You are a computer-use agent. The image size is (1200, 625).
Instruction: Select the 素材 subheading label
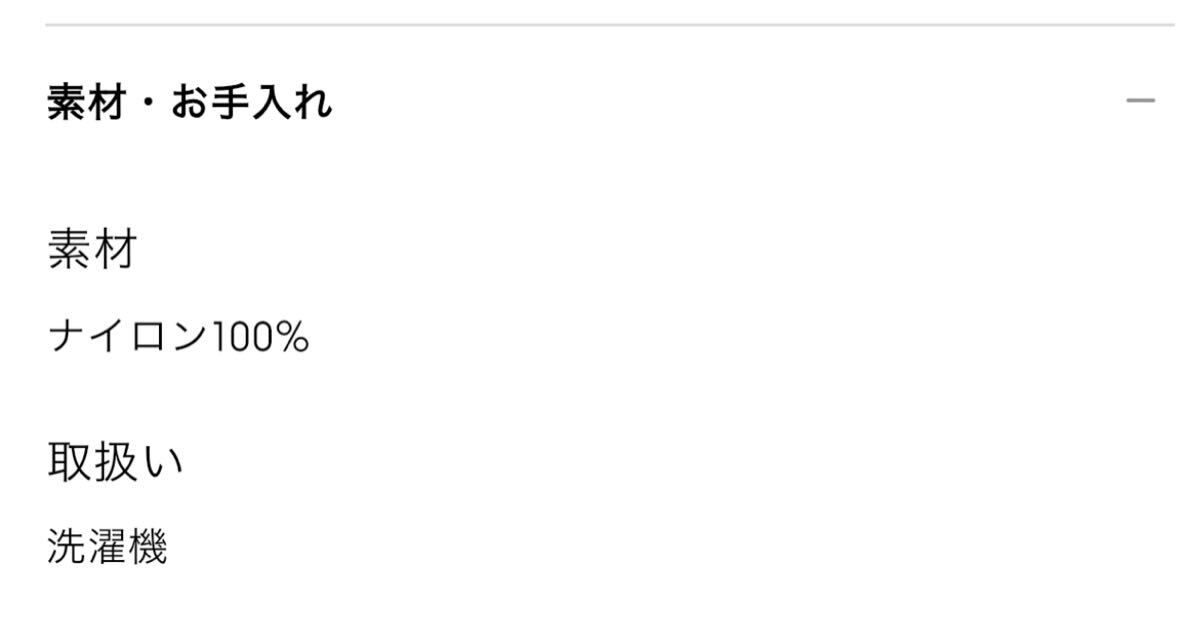tap(91, 249)
